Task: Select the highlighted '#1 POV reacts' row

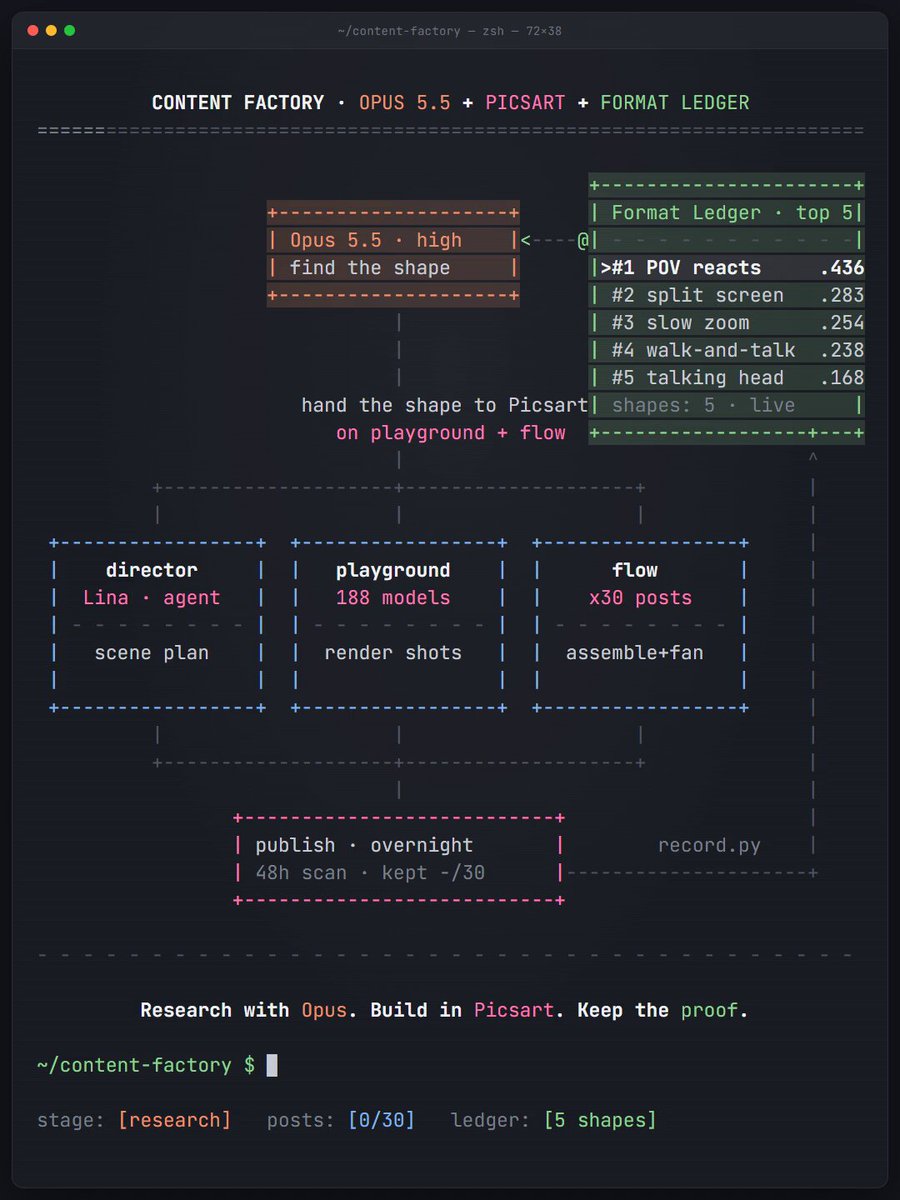Action: point(726,268)
